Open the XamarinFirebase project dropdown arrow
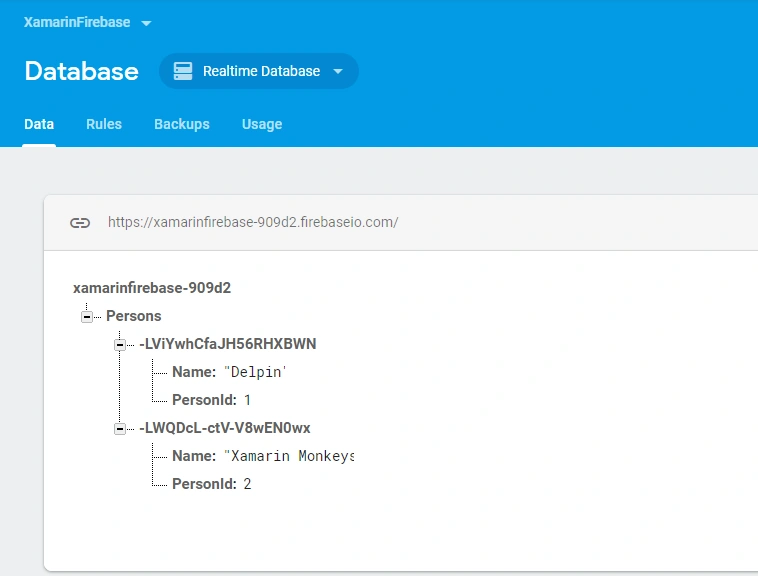 (146, 23)
